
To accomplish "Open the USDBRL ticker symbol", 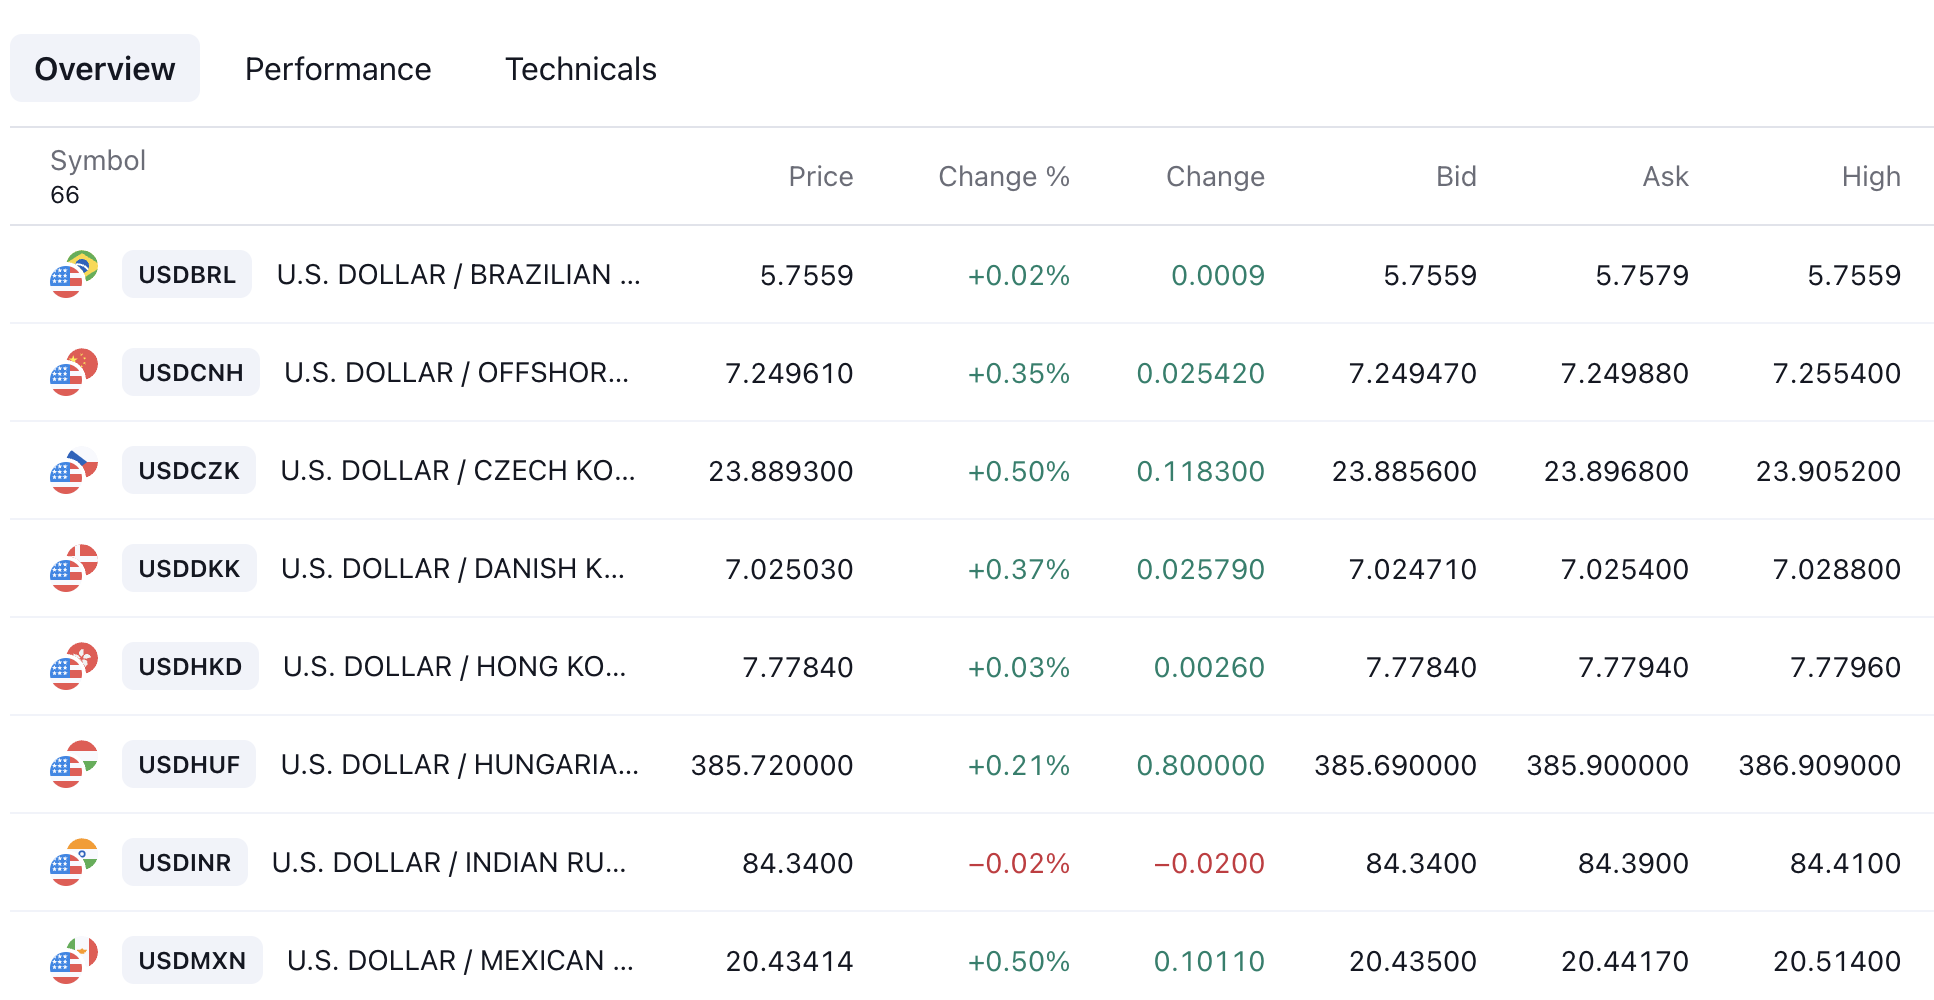I will 187,274.
